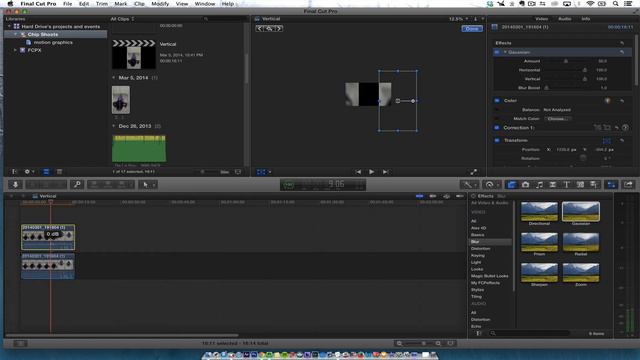640x360 pixels.
Task: Switch to inspector Info tab
Action: tap(586, 19)
